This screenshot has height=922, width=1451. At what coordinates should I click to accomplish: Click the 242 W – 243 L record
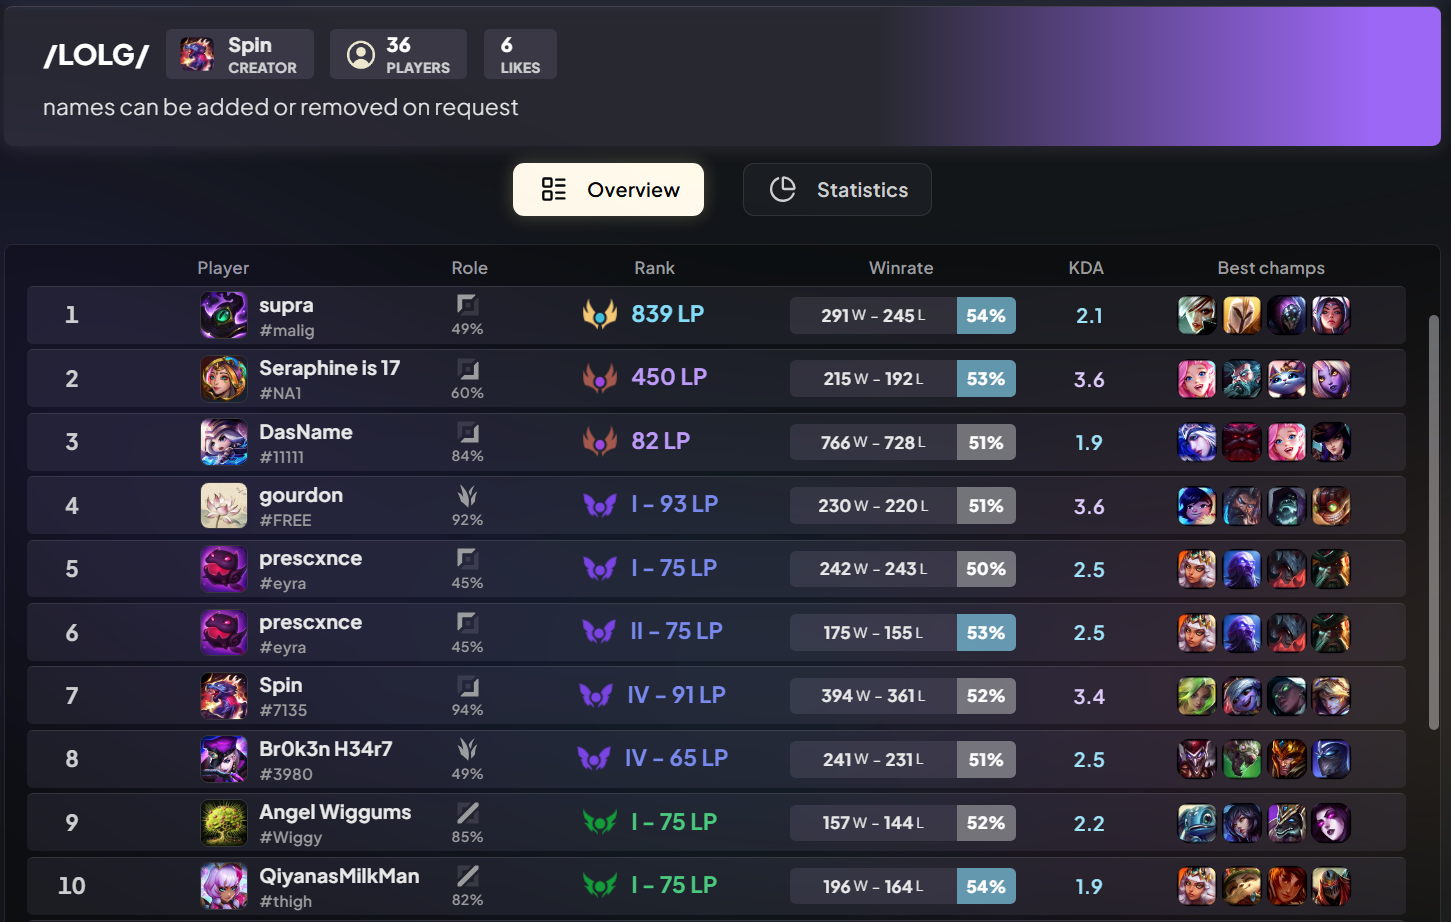click(873, 569)
